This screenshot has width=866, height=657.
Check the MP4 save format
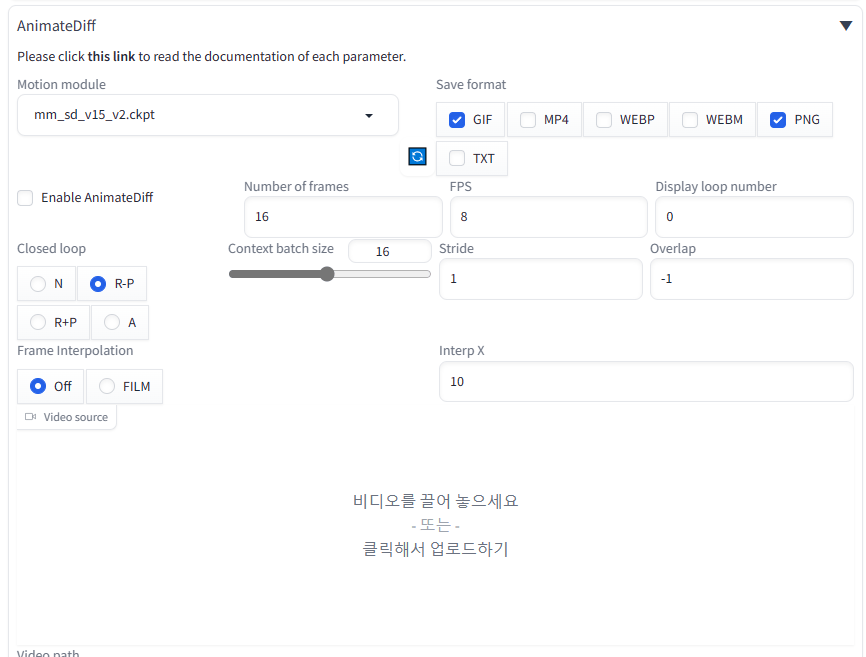528,120
